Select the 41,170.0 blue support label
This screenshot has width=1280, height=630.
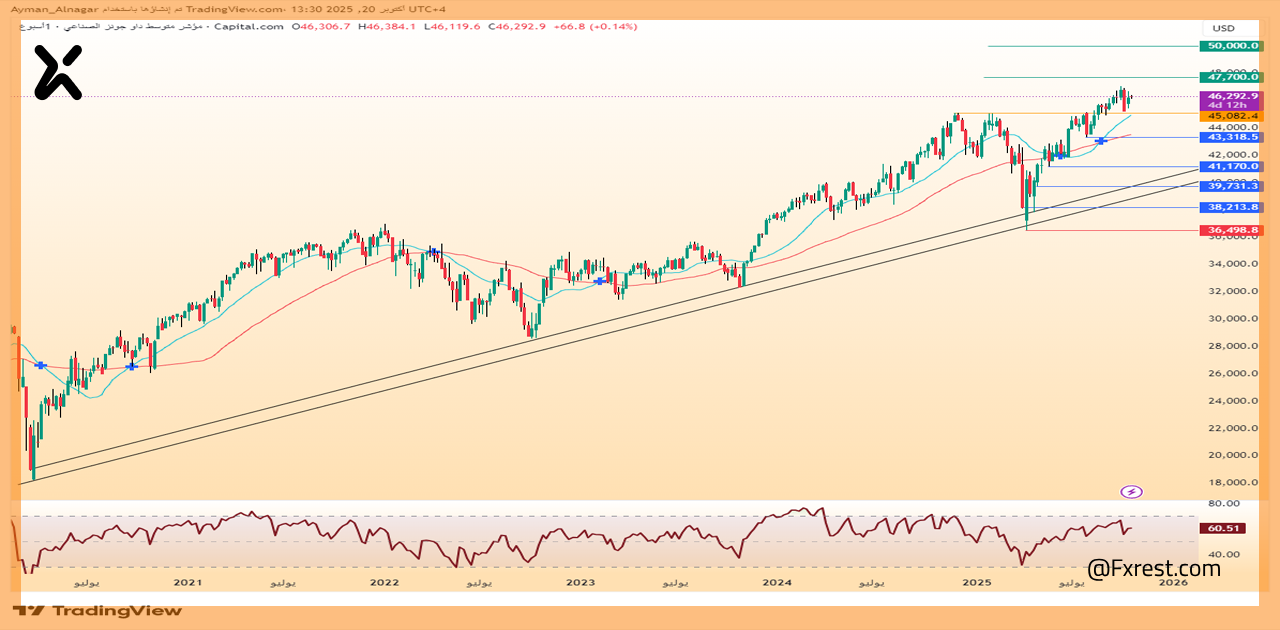(x=1231, y=167)
